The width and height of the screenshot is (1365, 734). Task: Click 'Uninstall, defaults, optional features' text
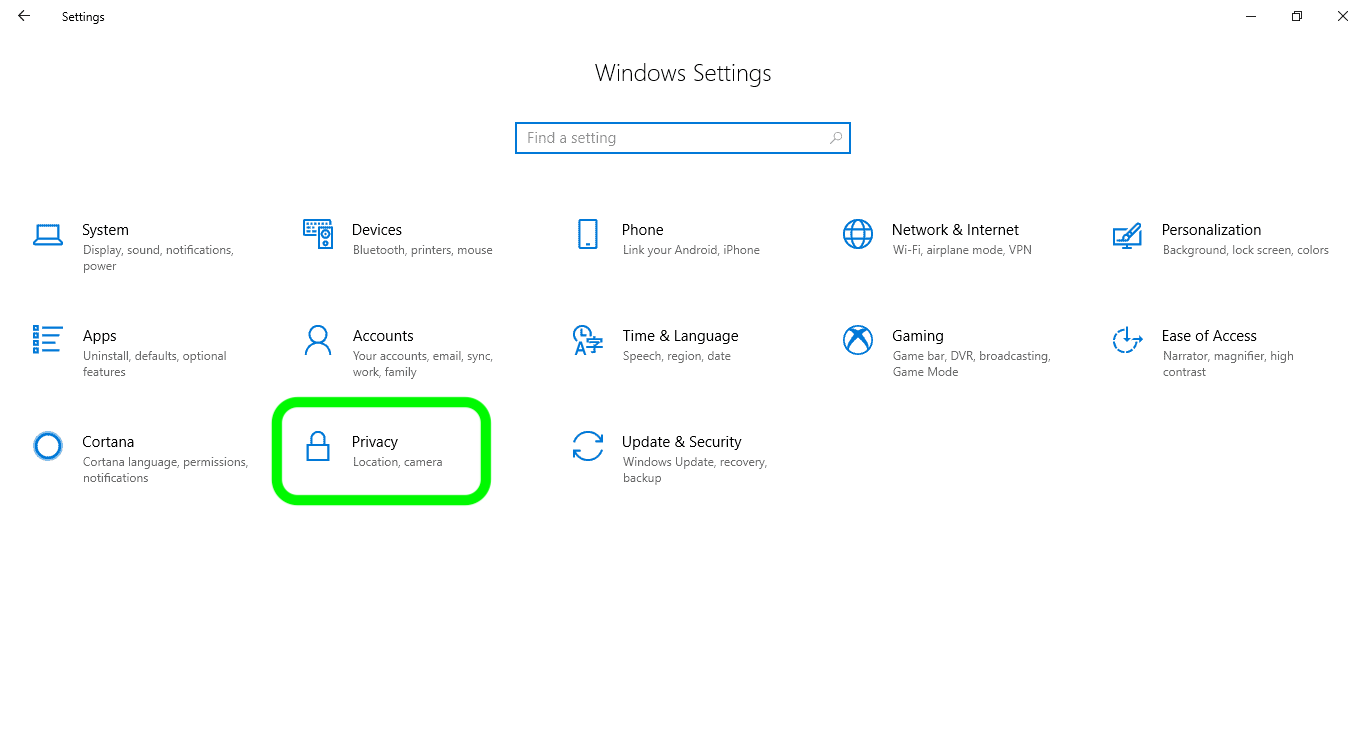click(x=154, y=364)
